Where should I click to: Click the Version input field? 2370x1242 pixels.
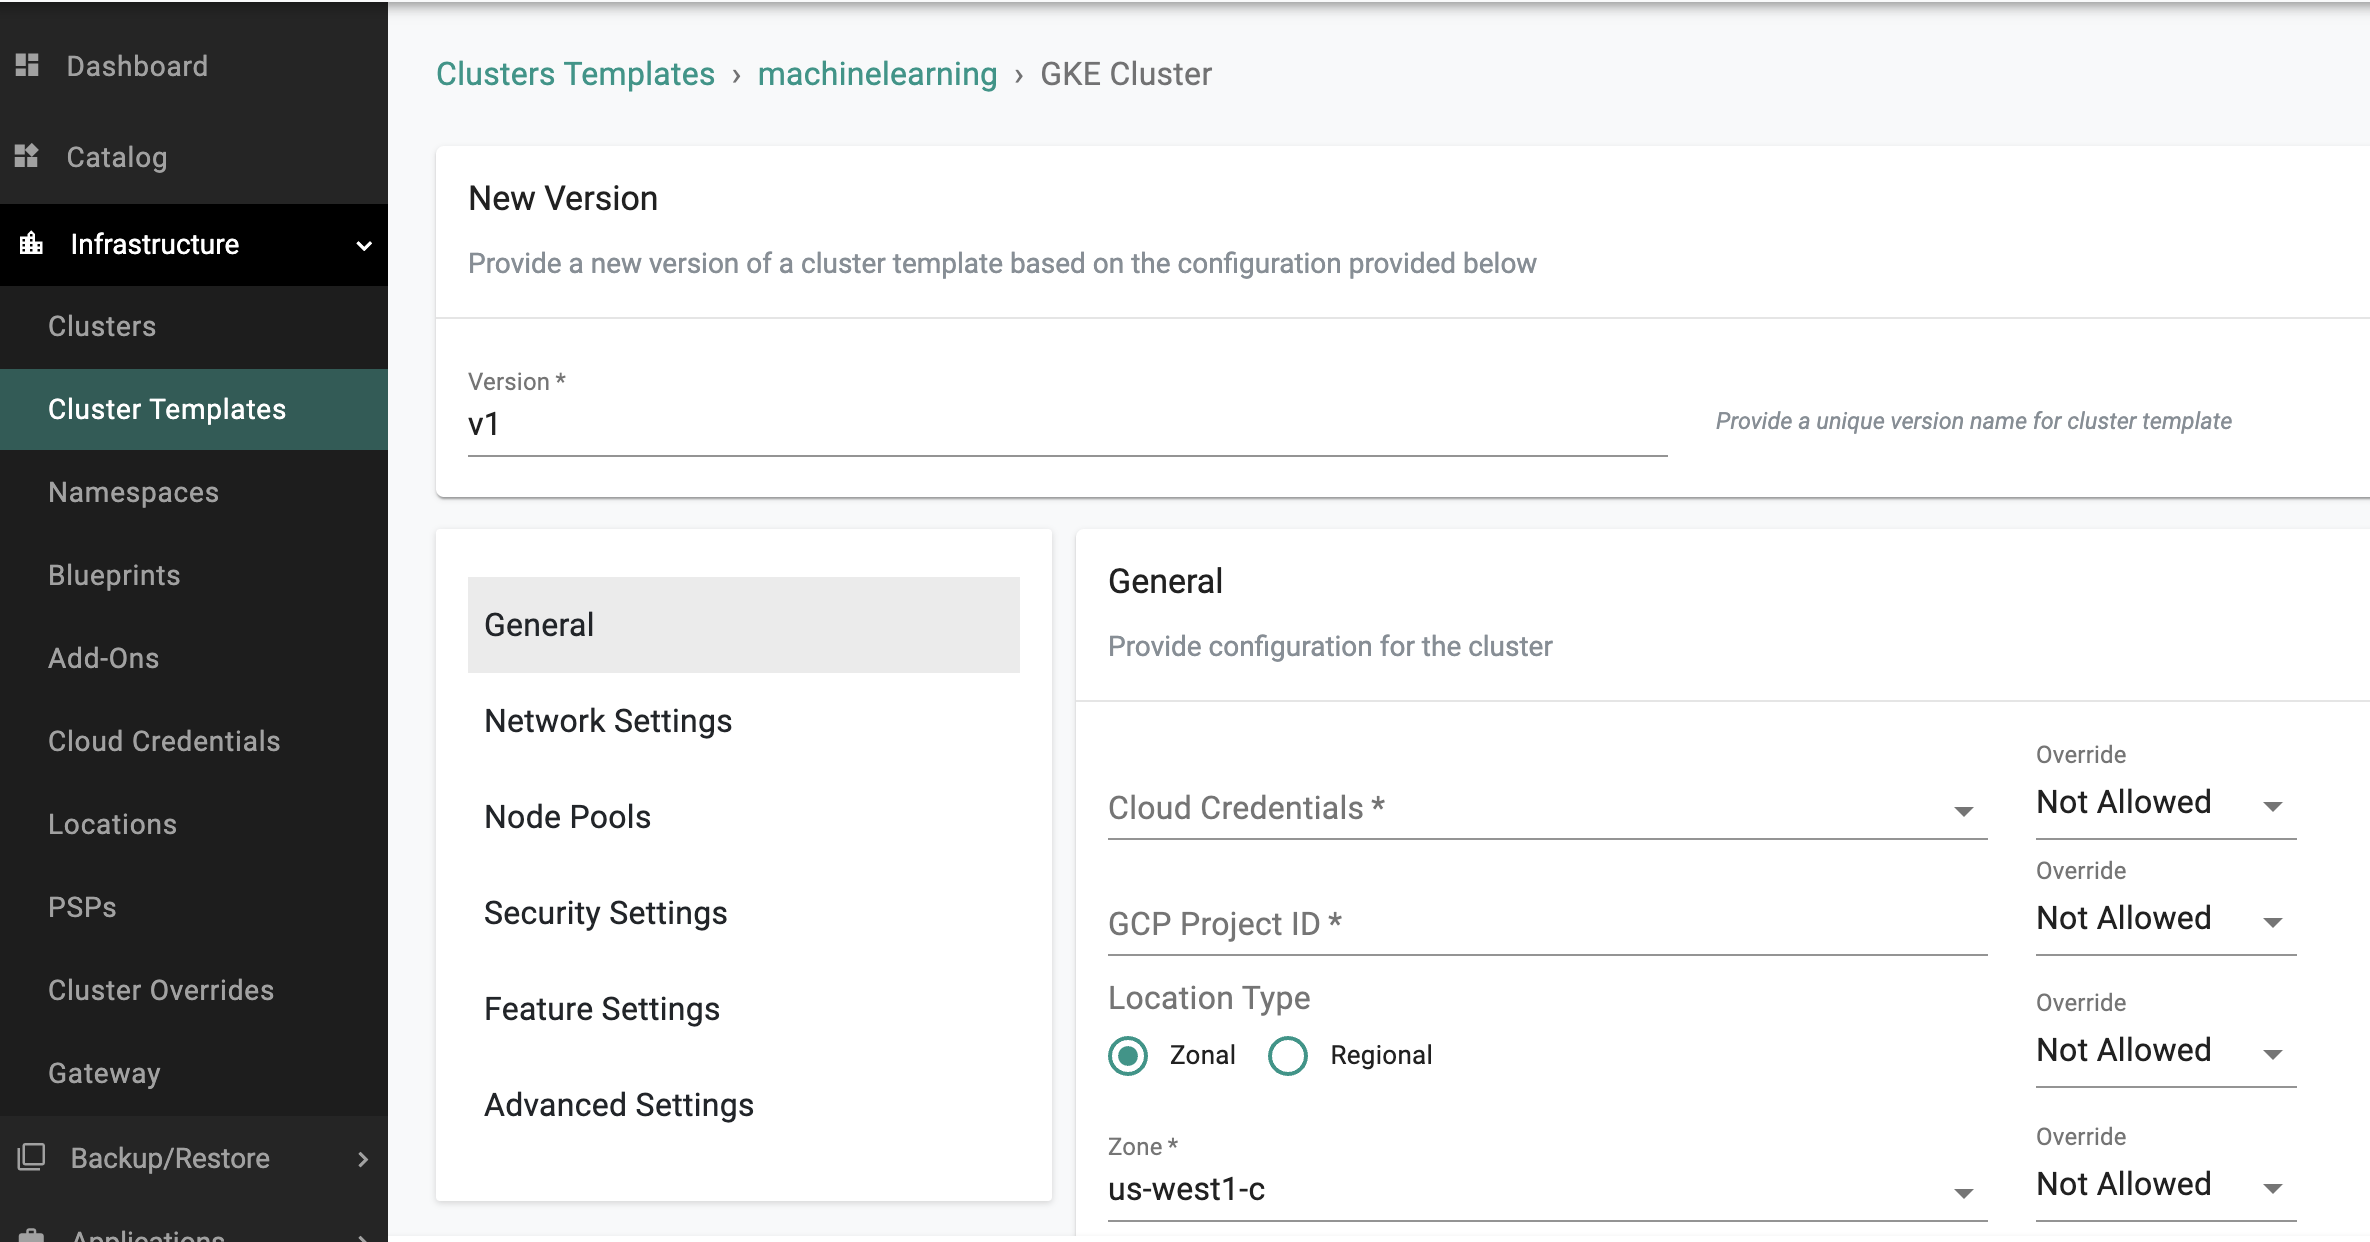click(x=1067, y=425)
